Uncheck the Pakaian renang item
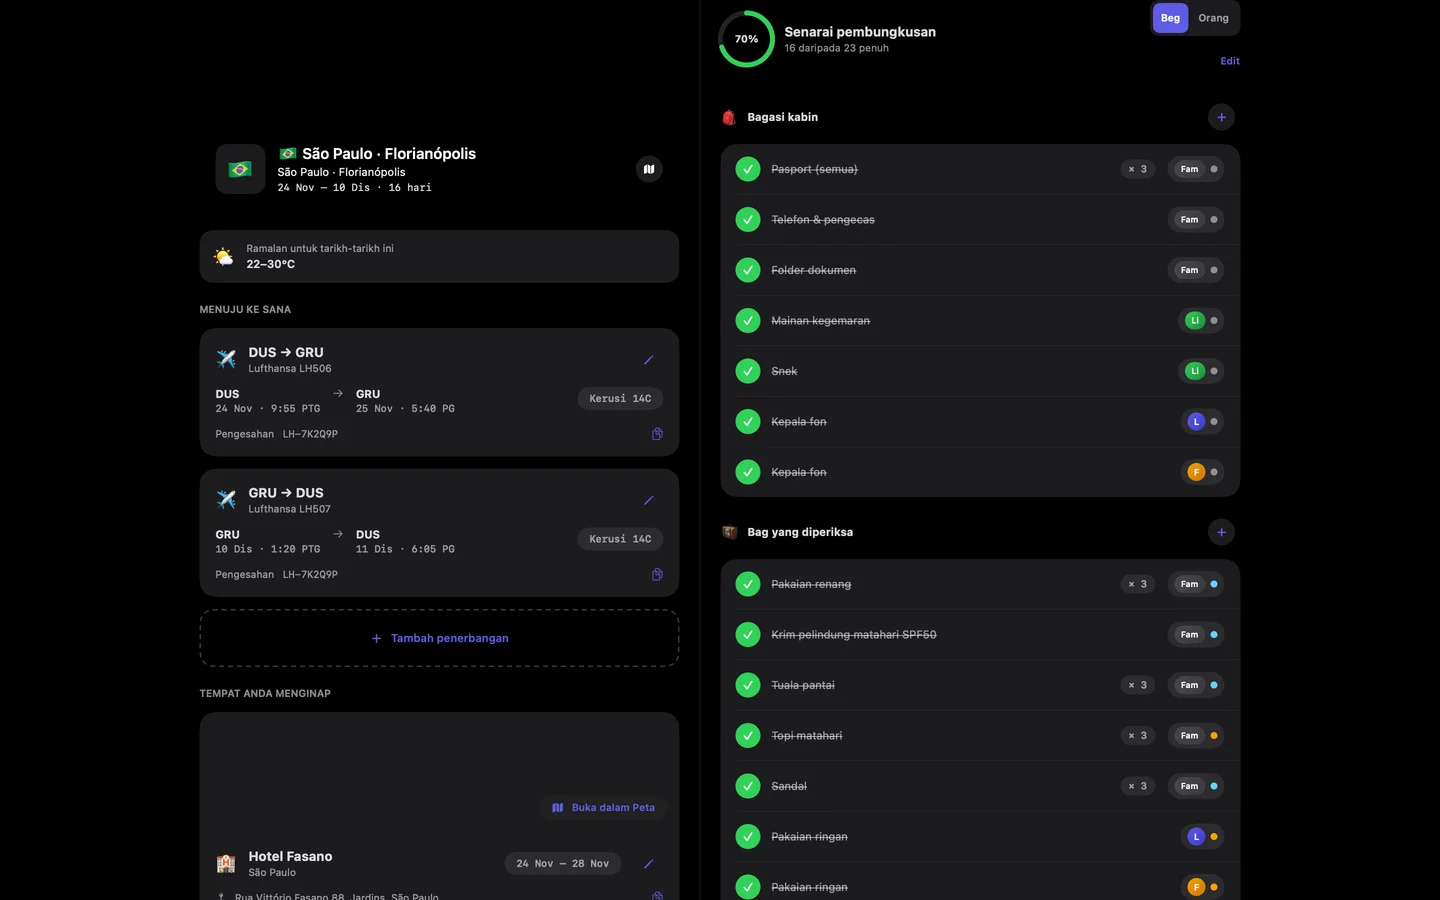 pyautogui.click(x=748, y=584)
